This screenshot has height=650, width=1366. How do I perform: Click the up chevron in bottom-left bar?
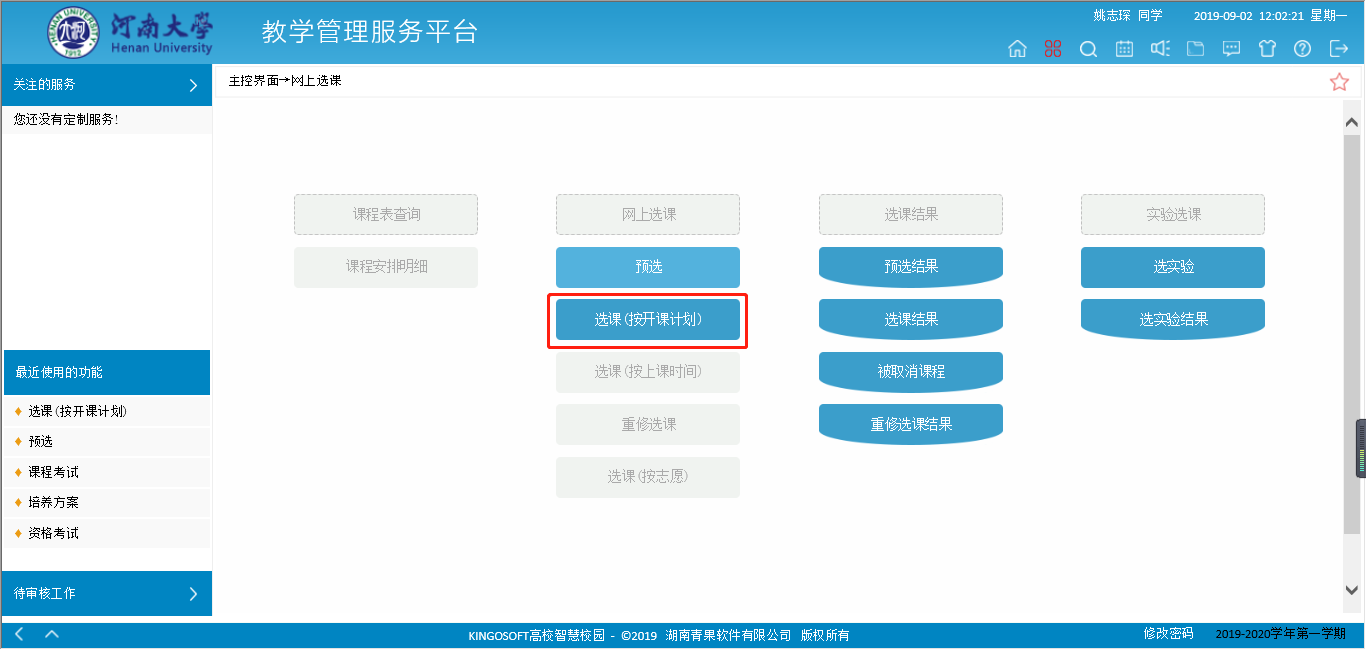52,634
